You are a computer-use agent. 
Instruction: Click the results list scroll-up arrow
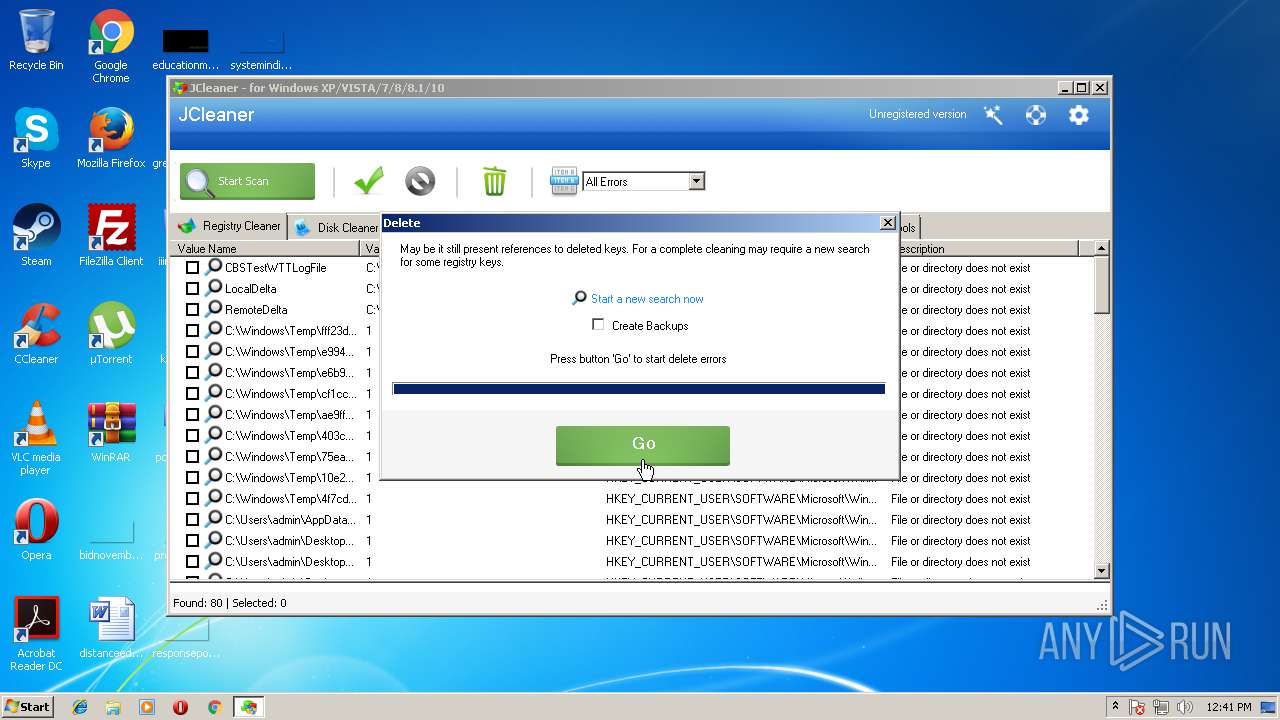tap(1102, 248)
